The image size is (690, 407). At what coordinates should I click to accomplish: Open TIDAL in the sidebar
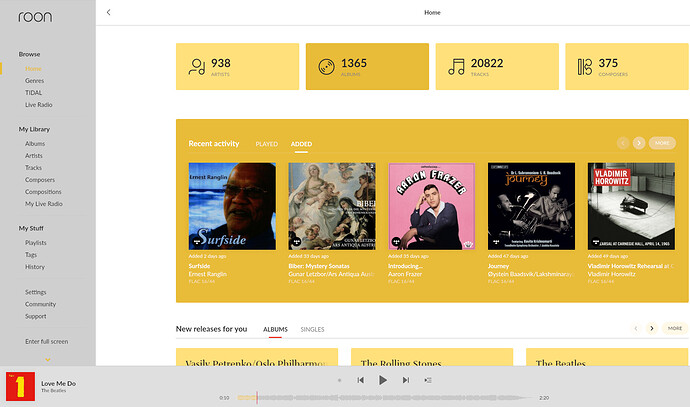pos(33,93)
